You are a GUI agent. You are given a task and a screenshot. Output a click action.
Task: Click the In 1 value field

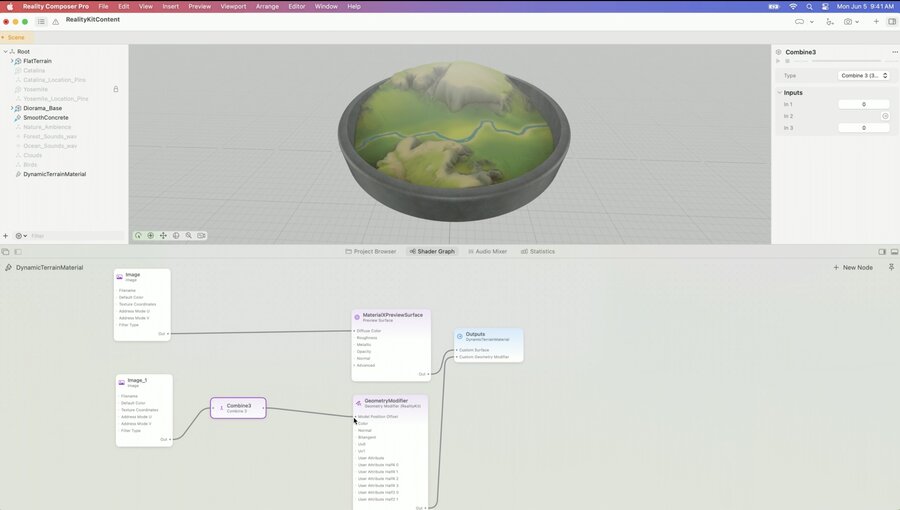[x=864, y=104]
